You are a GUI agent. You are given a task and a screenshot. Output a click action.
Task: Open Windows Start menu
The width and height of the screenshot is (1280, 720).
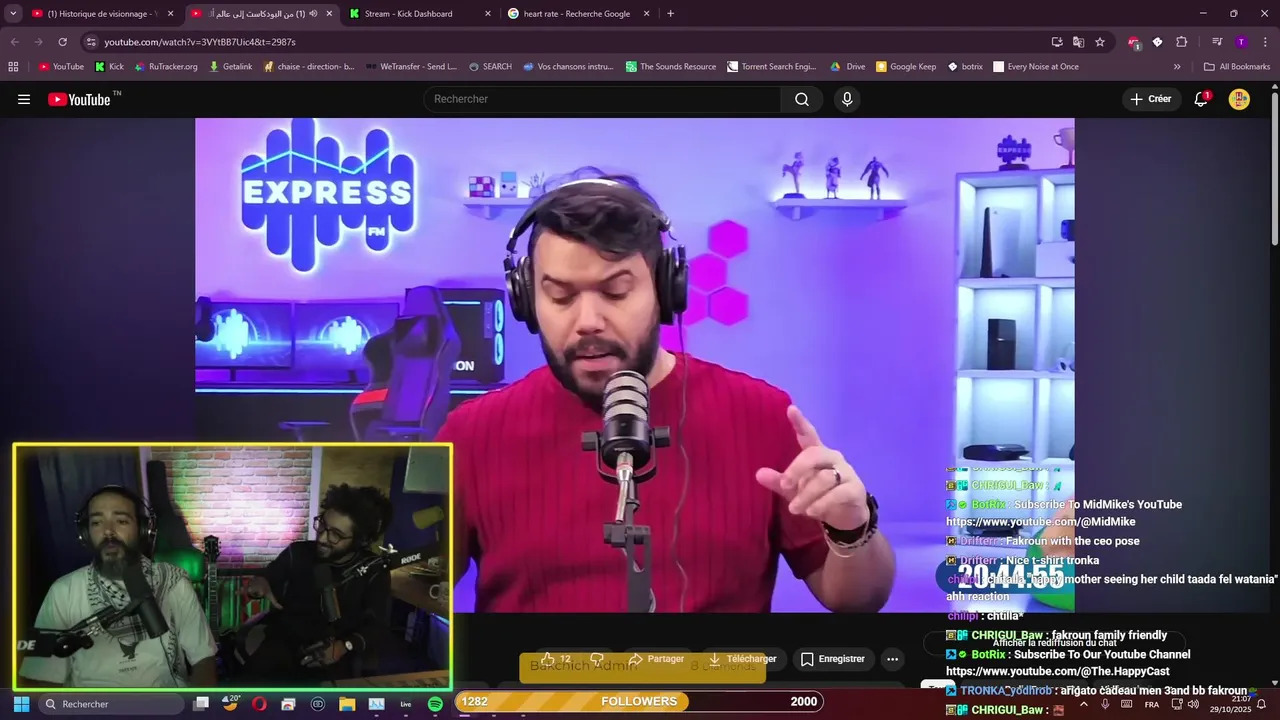pos(21,704)
